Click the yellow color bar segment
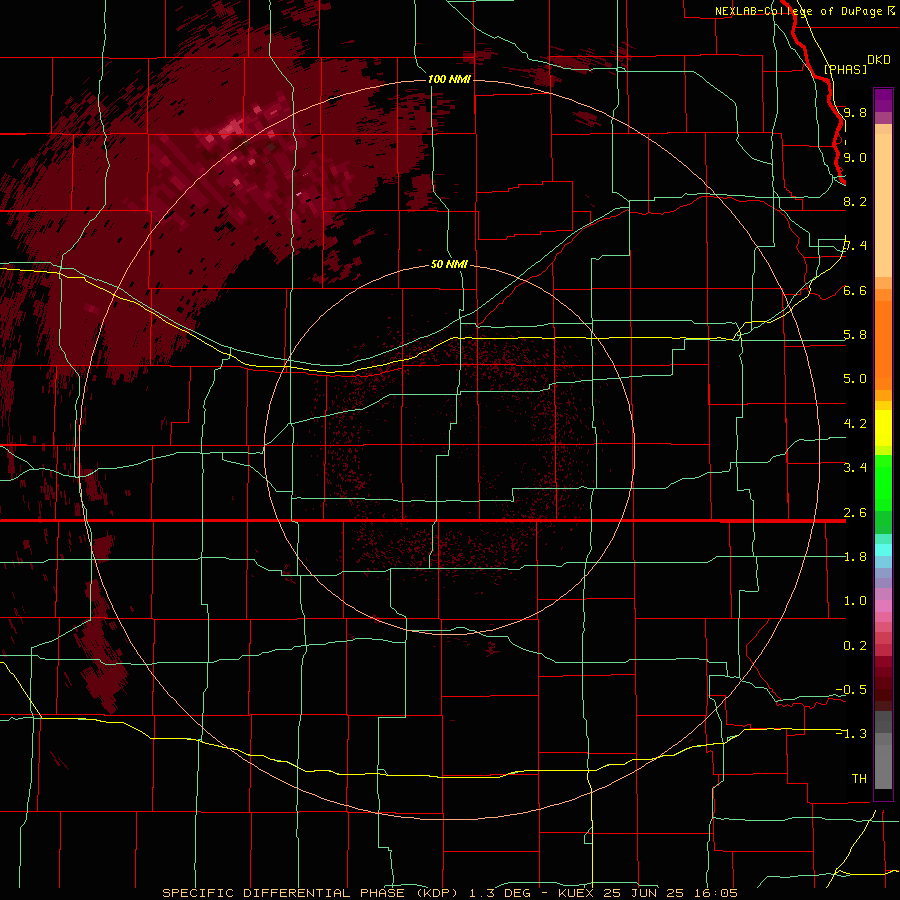Viewport: 900px width, 900px height. click(x=883, y=428)
